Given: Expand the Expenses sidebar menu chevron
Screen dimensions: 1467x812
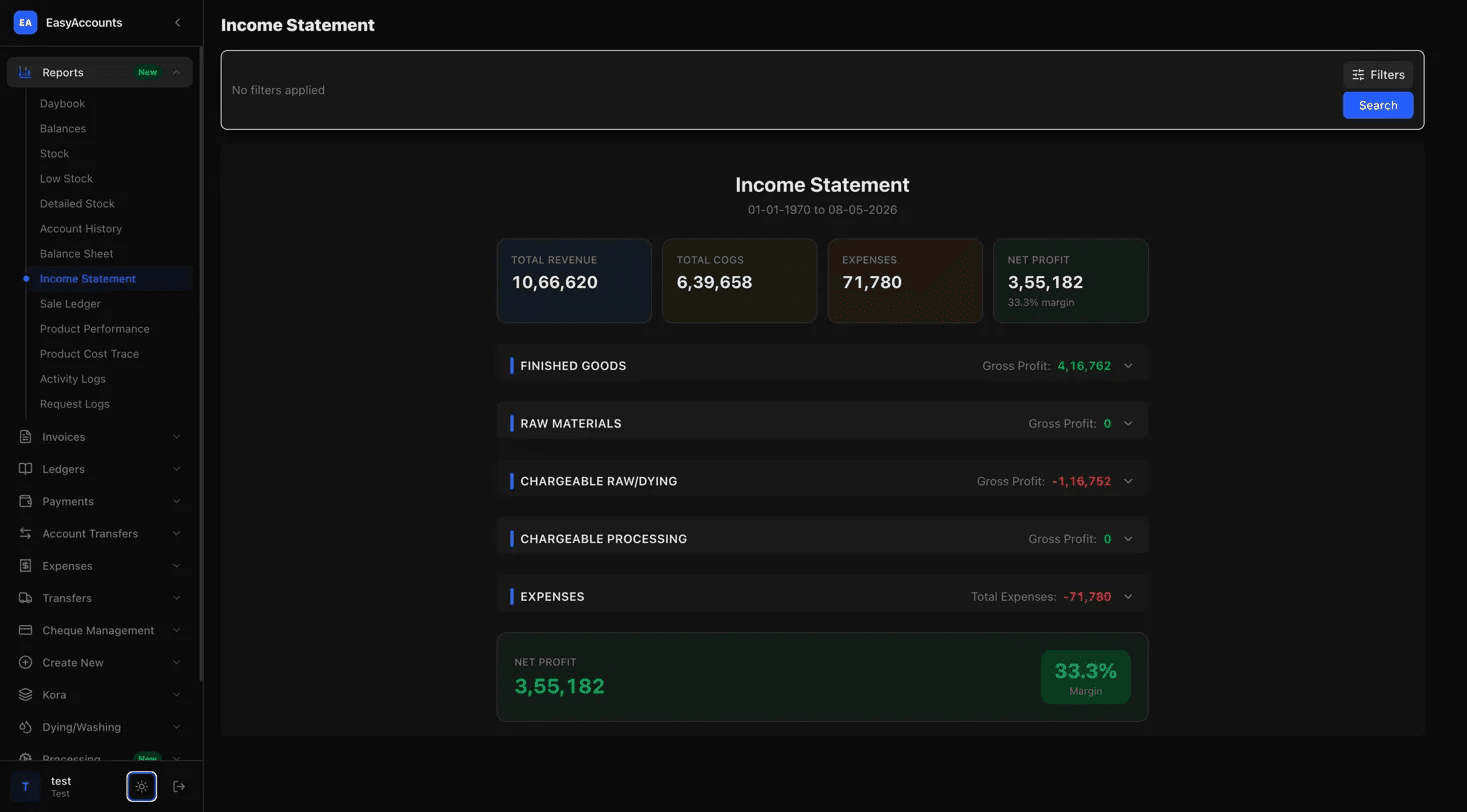Looking at the screenshot, I should pos(176,566).
